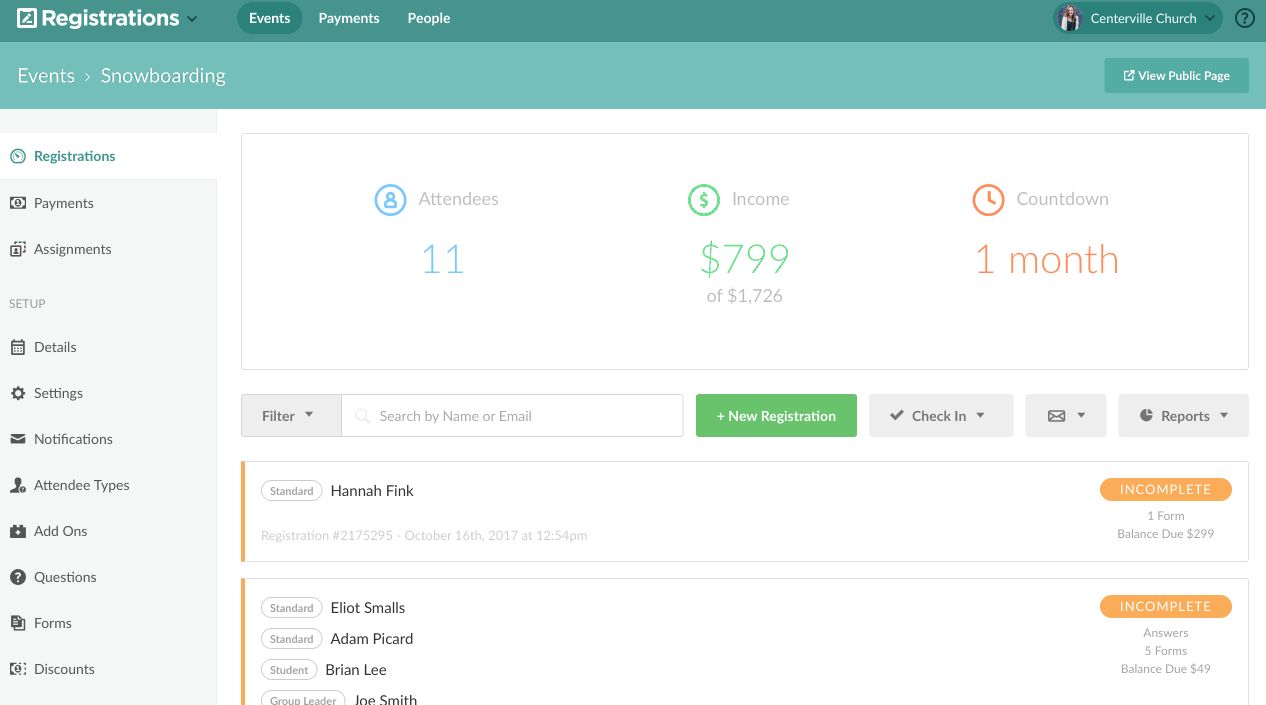This screenshot has width=1266, height=705.
Task: Expand the email envelope dropdown
Action: click(x=1065, y=416)
